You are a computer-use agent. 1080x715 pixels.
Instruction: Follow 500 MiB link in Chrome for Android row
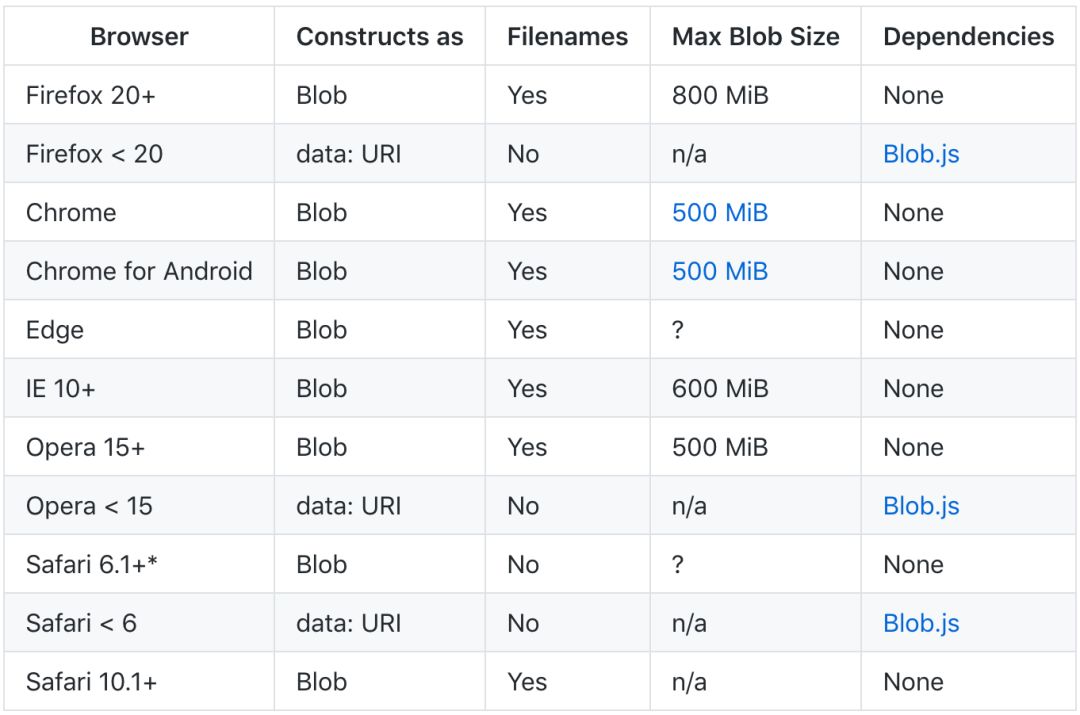pos(720,271)
